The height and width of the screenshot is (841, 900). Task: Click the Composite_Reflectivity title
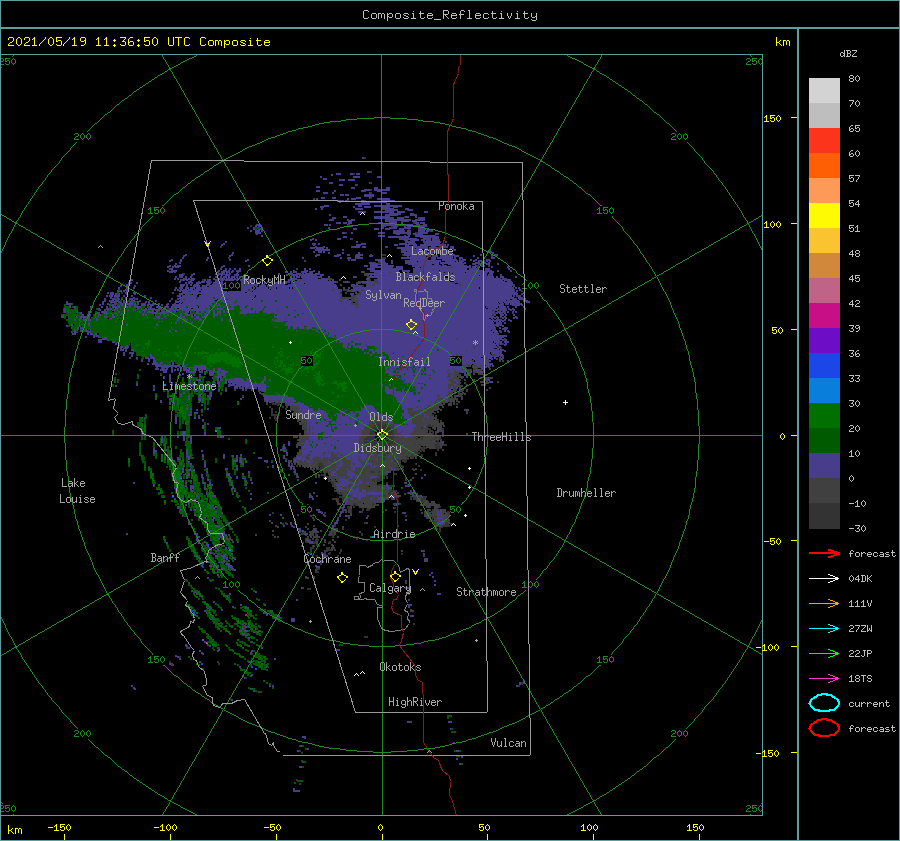click(x=450, y=15)
